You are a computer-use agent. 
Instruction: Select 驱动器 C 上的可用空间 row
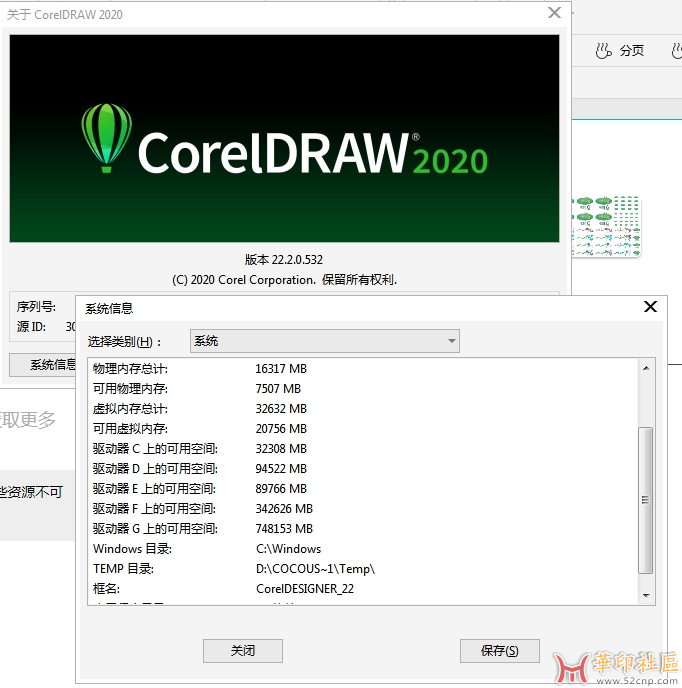click(x=363, y=449)
